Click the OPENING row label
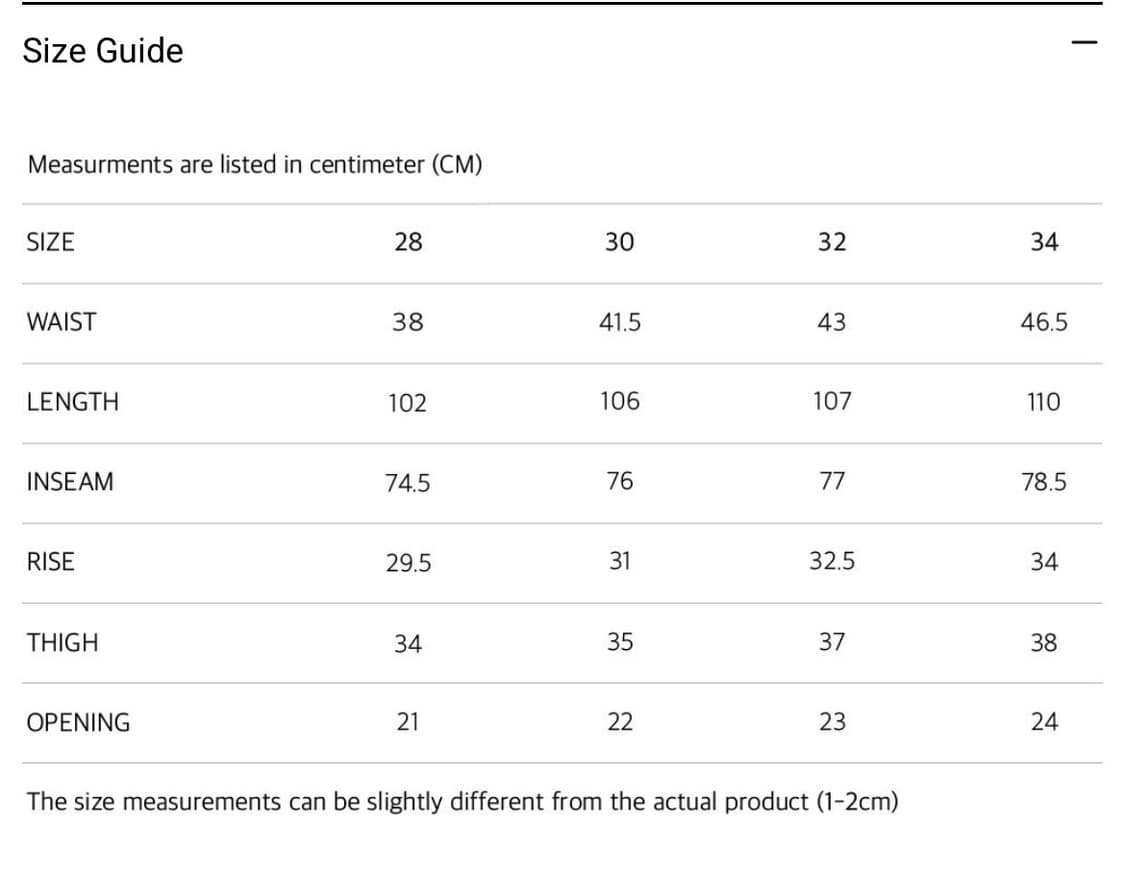The width and height of the screenshot is (1125, 874). 78,722
